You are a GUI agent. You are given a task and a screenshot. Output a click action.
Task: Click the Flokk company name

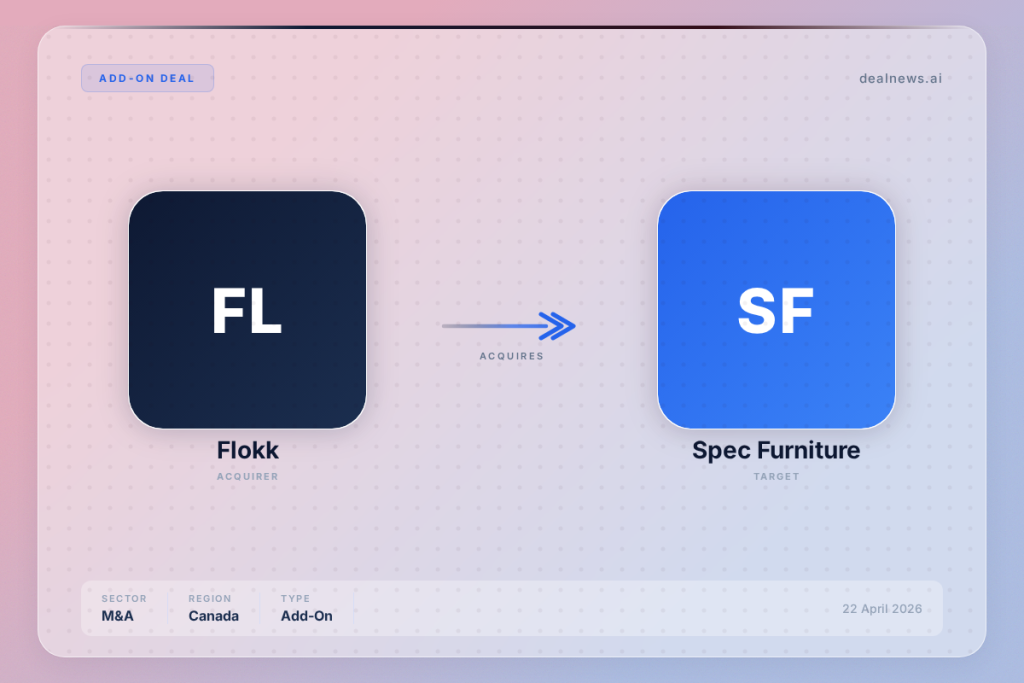[x=247, y=451]
